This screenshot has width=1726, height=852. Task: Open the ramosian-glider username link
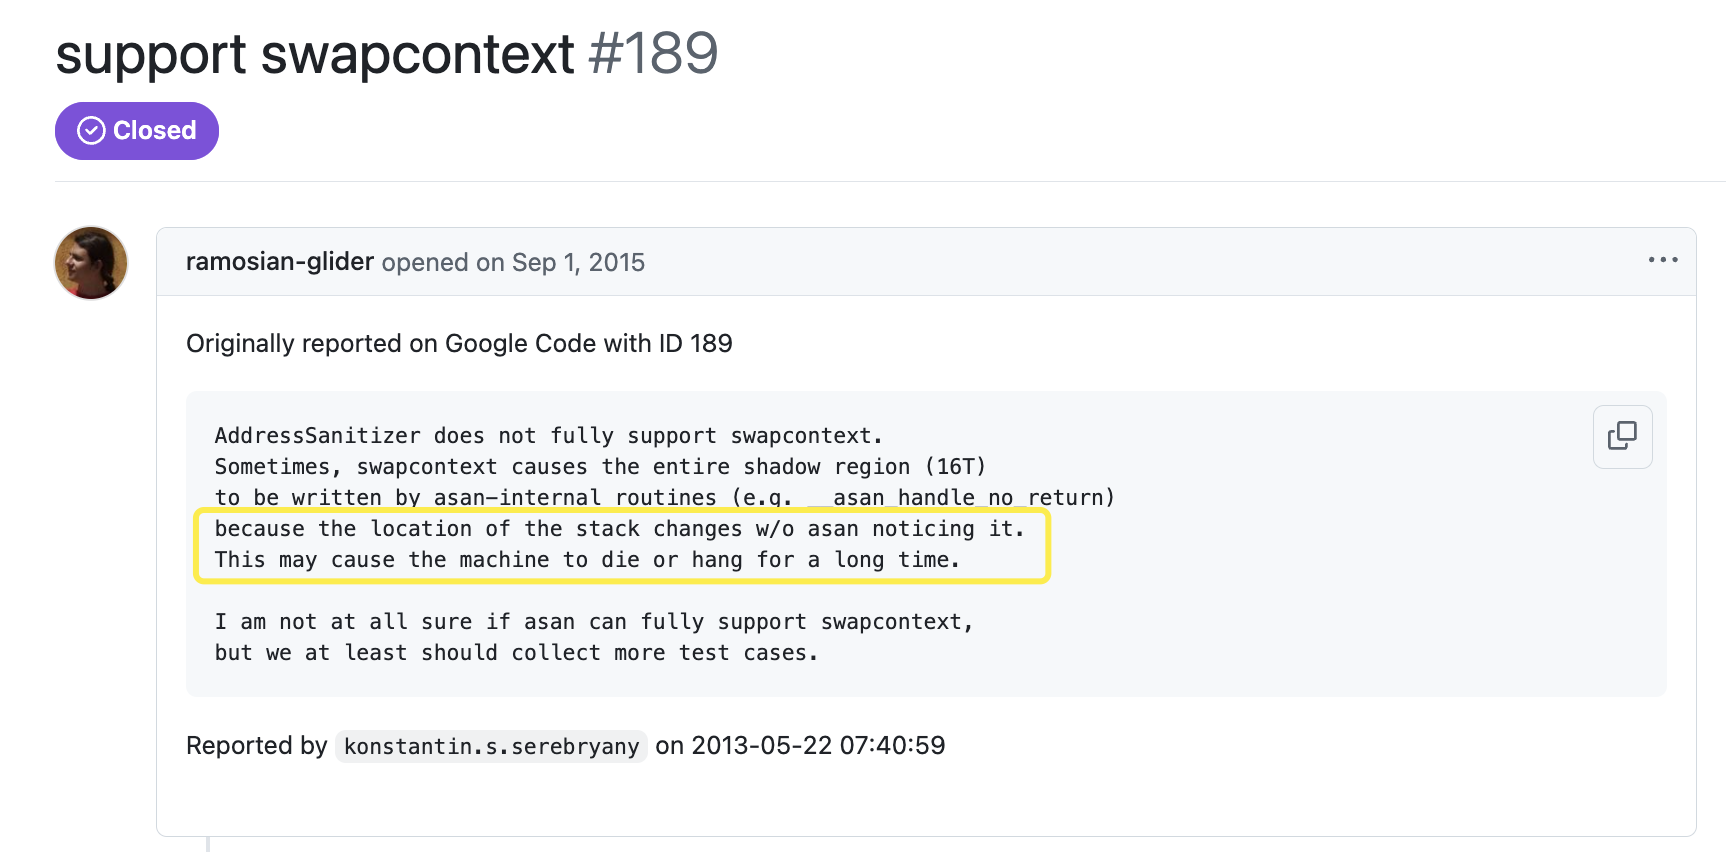(x=279, y=262)
